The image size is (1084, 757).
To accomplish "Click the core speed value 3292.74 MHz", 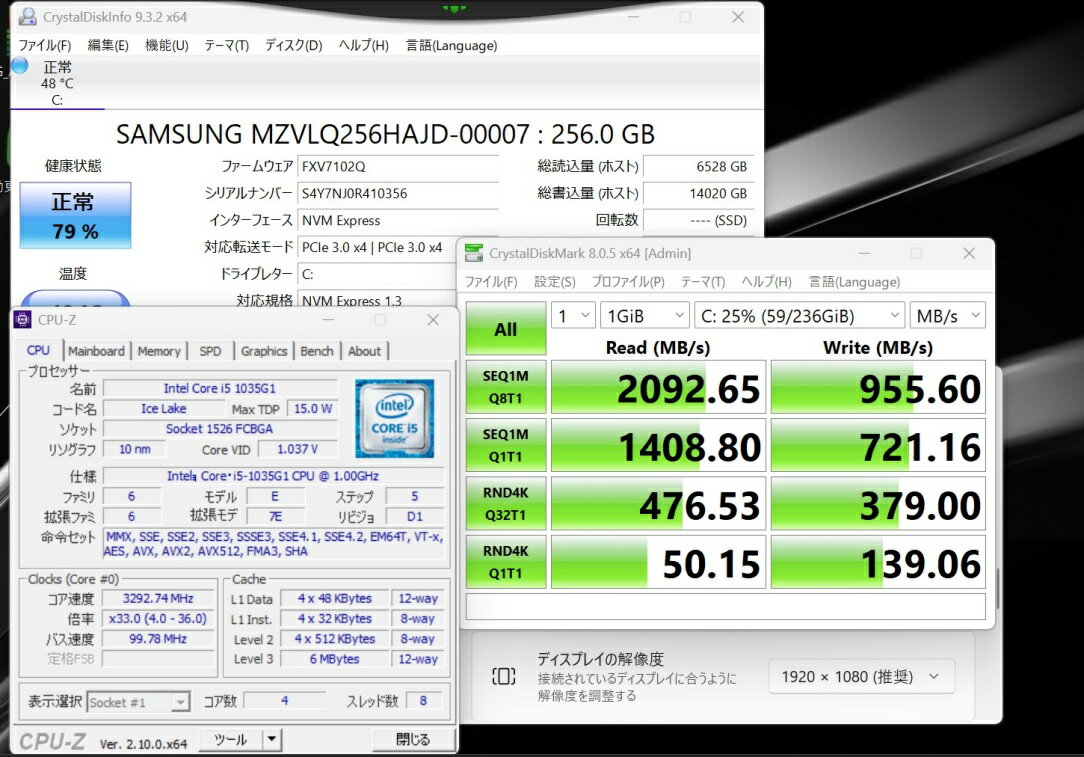I will coord(158,599).
